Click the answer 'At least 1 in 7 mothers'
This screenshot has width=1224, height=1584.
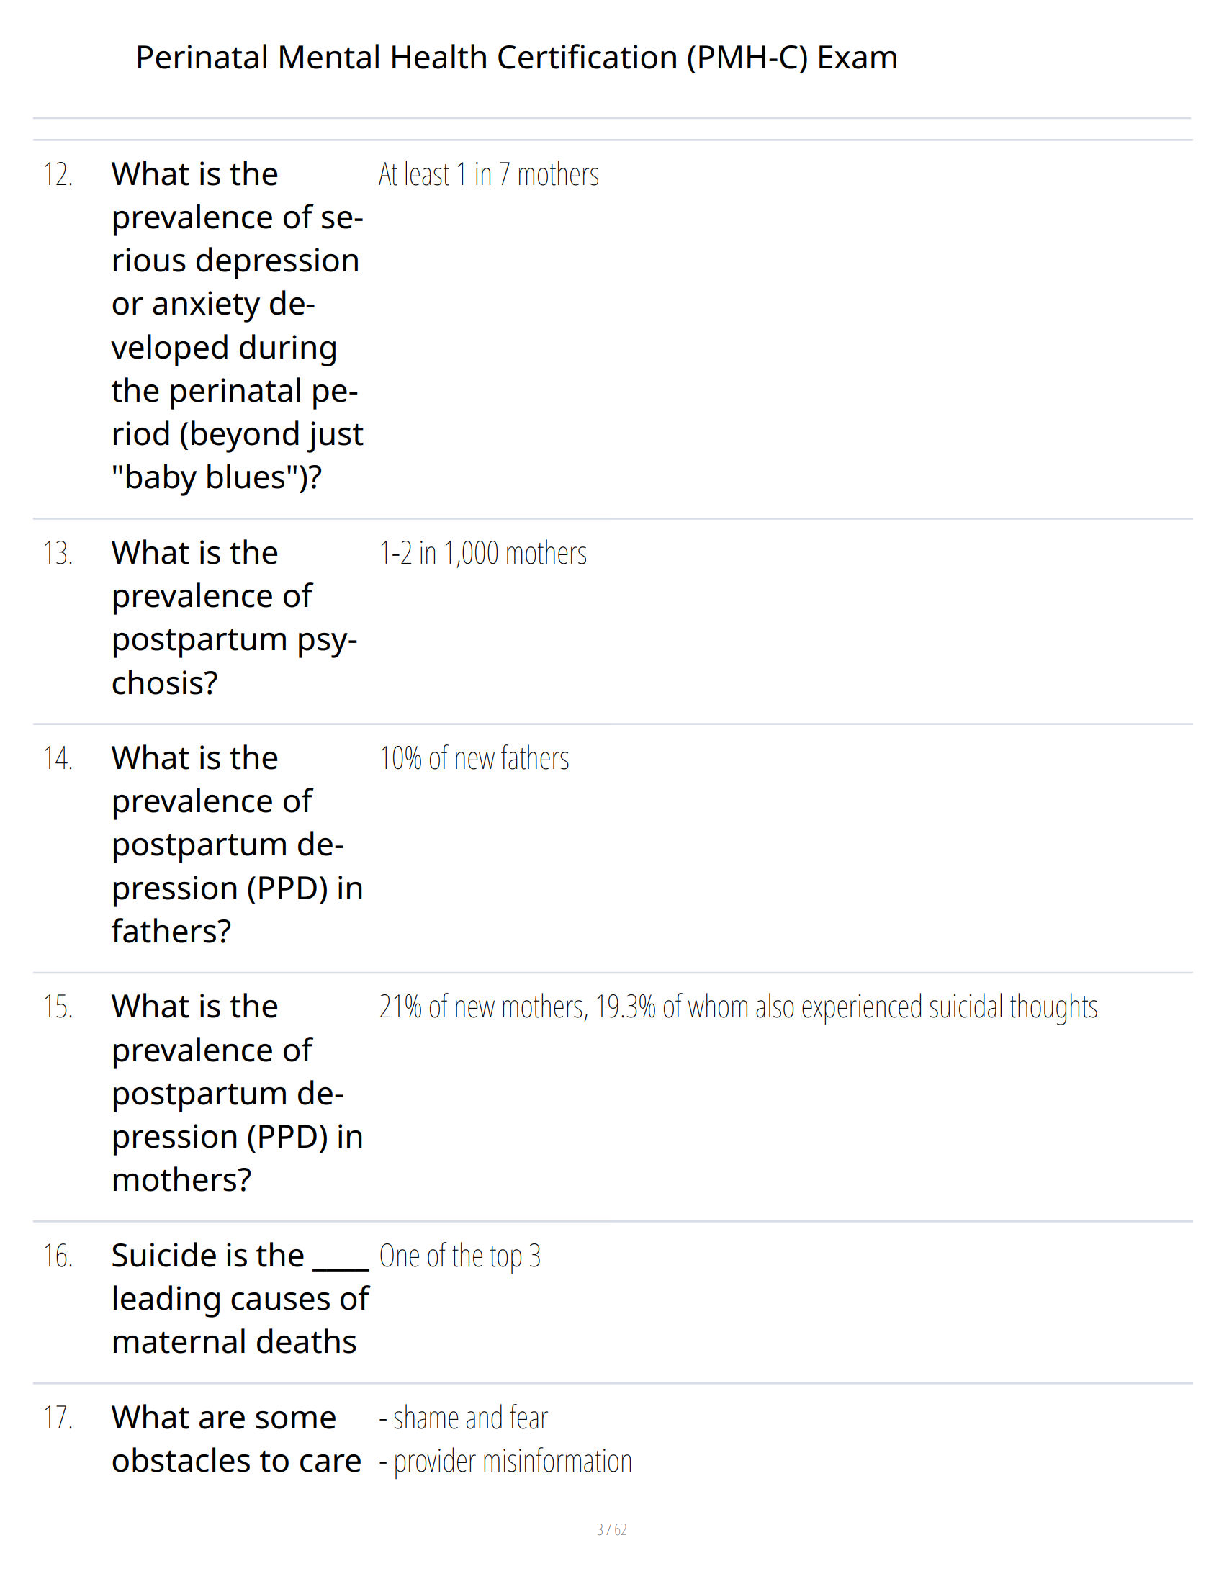488,175
